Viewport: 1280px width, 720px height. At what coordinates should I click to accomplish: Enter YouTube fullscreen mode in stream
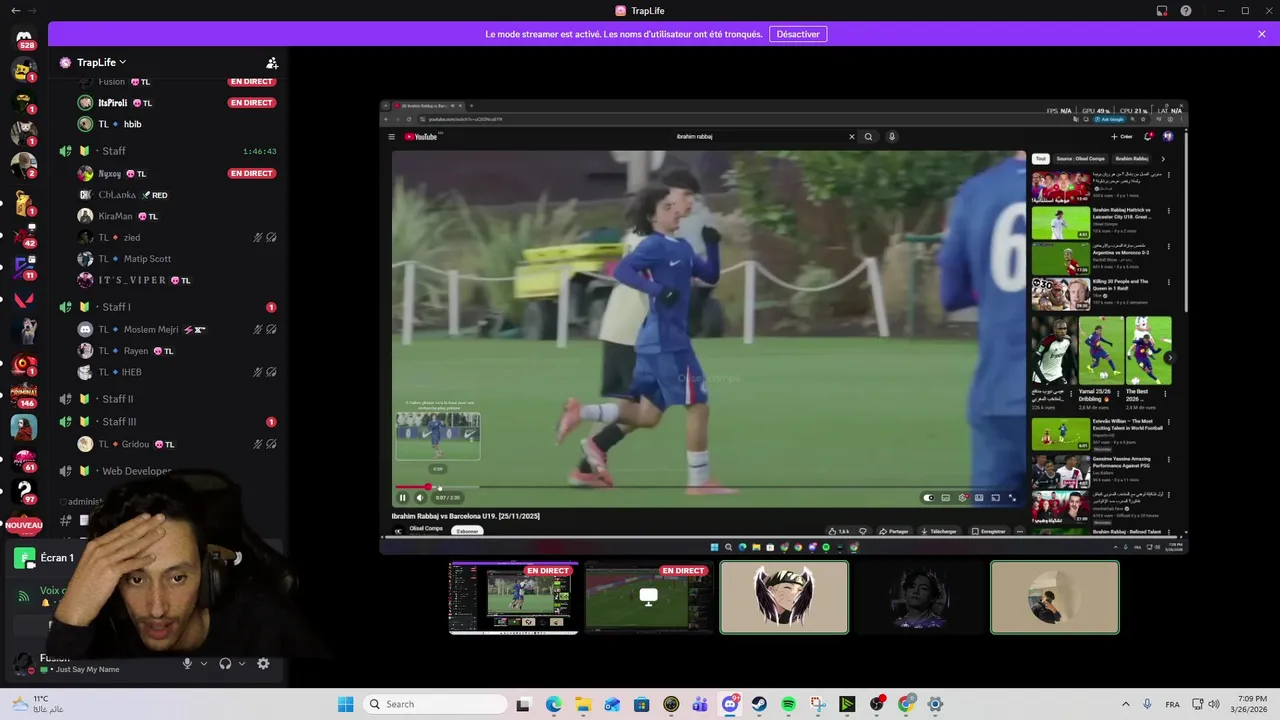pos(1012,497)
